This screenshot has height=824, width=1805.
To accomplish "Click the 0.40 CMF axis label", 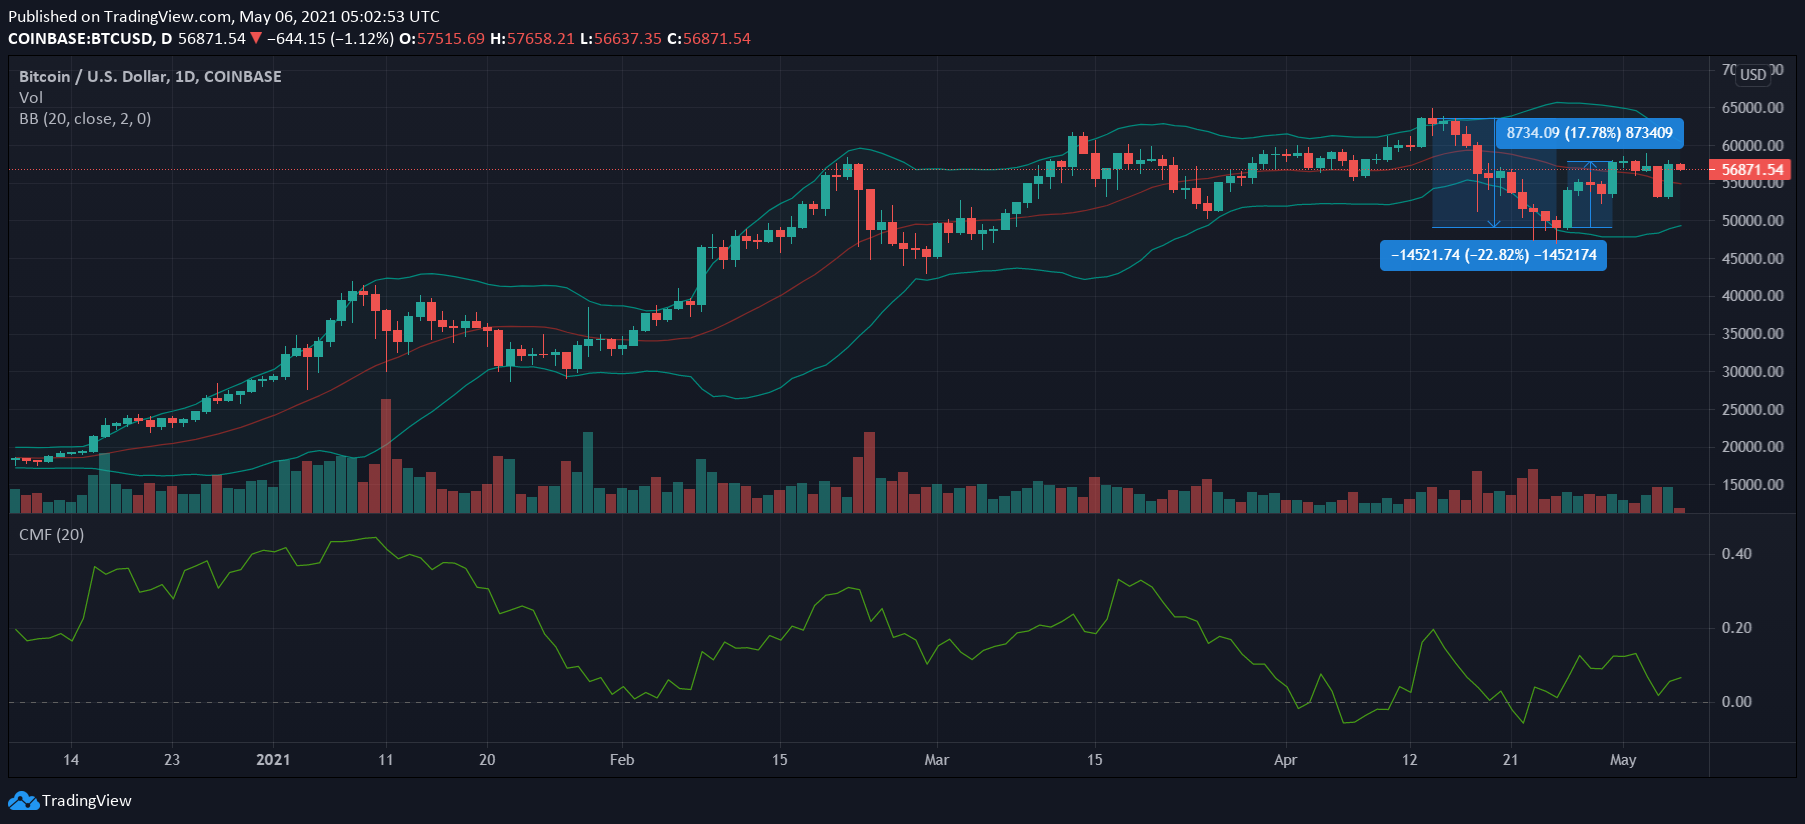I will [x=1737, y=554].
